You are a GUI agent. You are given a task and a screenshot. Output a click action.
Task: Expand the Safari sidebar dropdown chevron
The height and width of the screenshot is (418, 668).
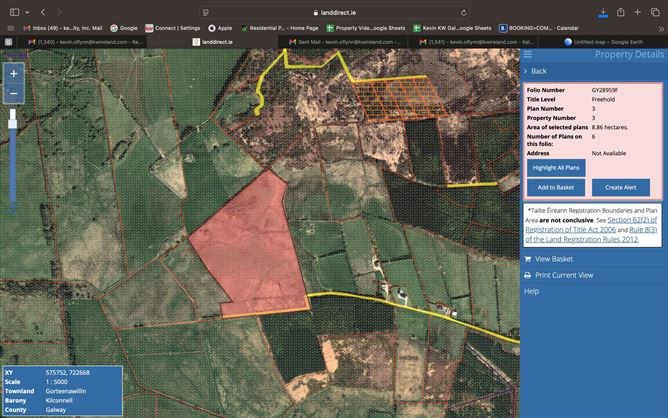[x=25, y=11]
